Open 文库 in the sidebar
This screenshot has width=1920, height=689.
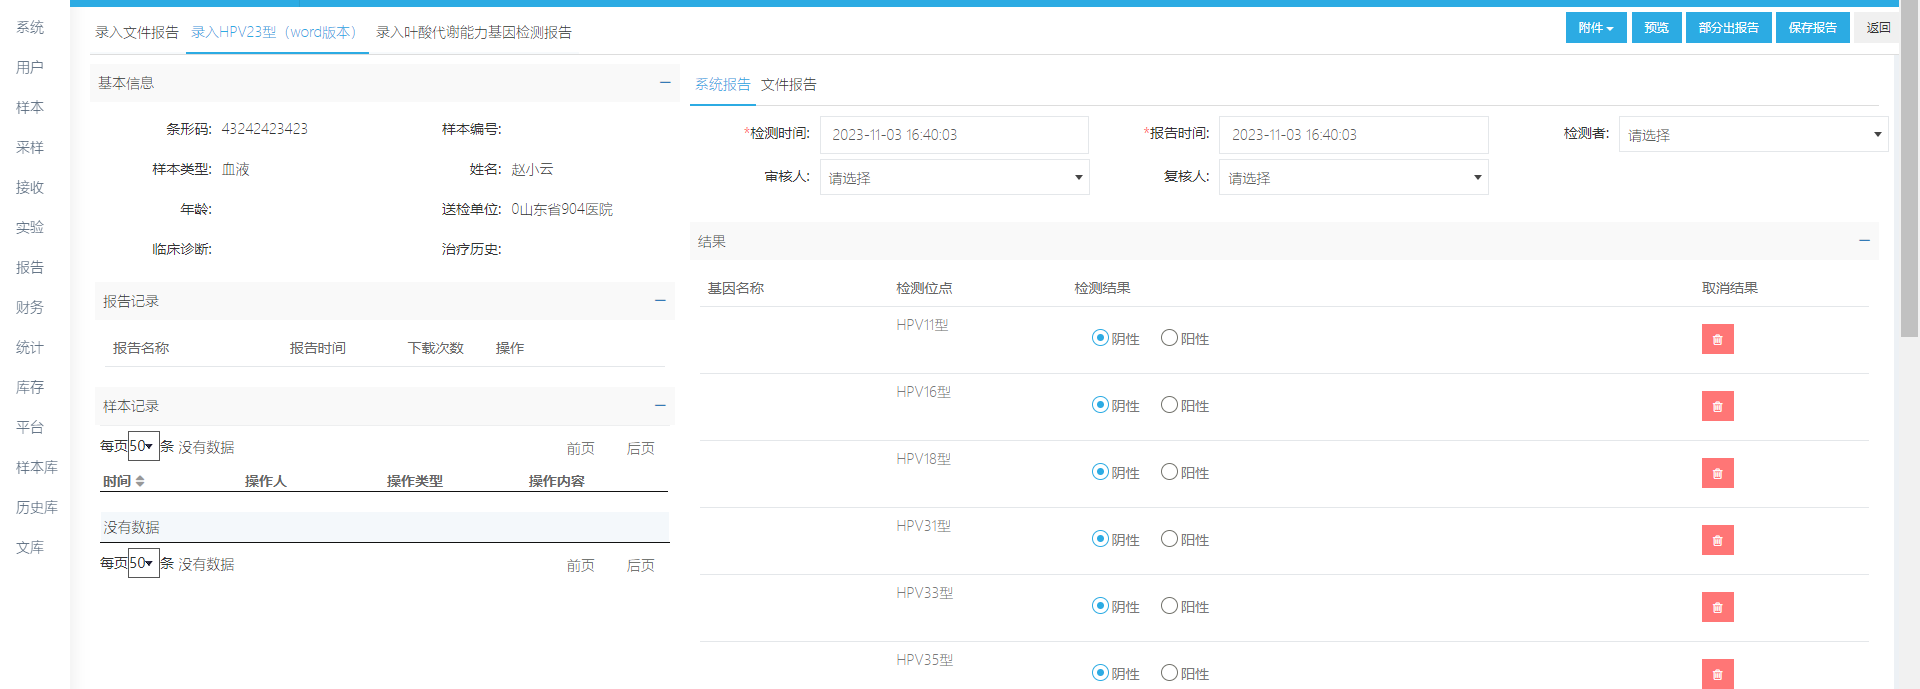(30, 547)
